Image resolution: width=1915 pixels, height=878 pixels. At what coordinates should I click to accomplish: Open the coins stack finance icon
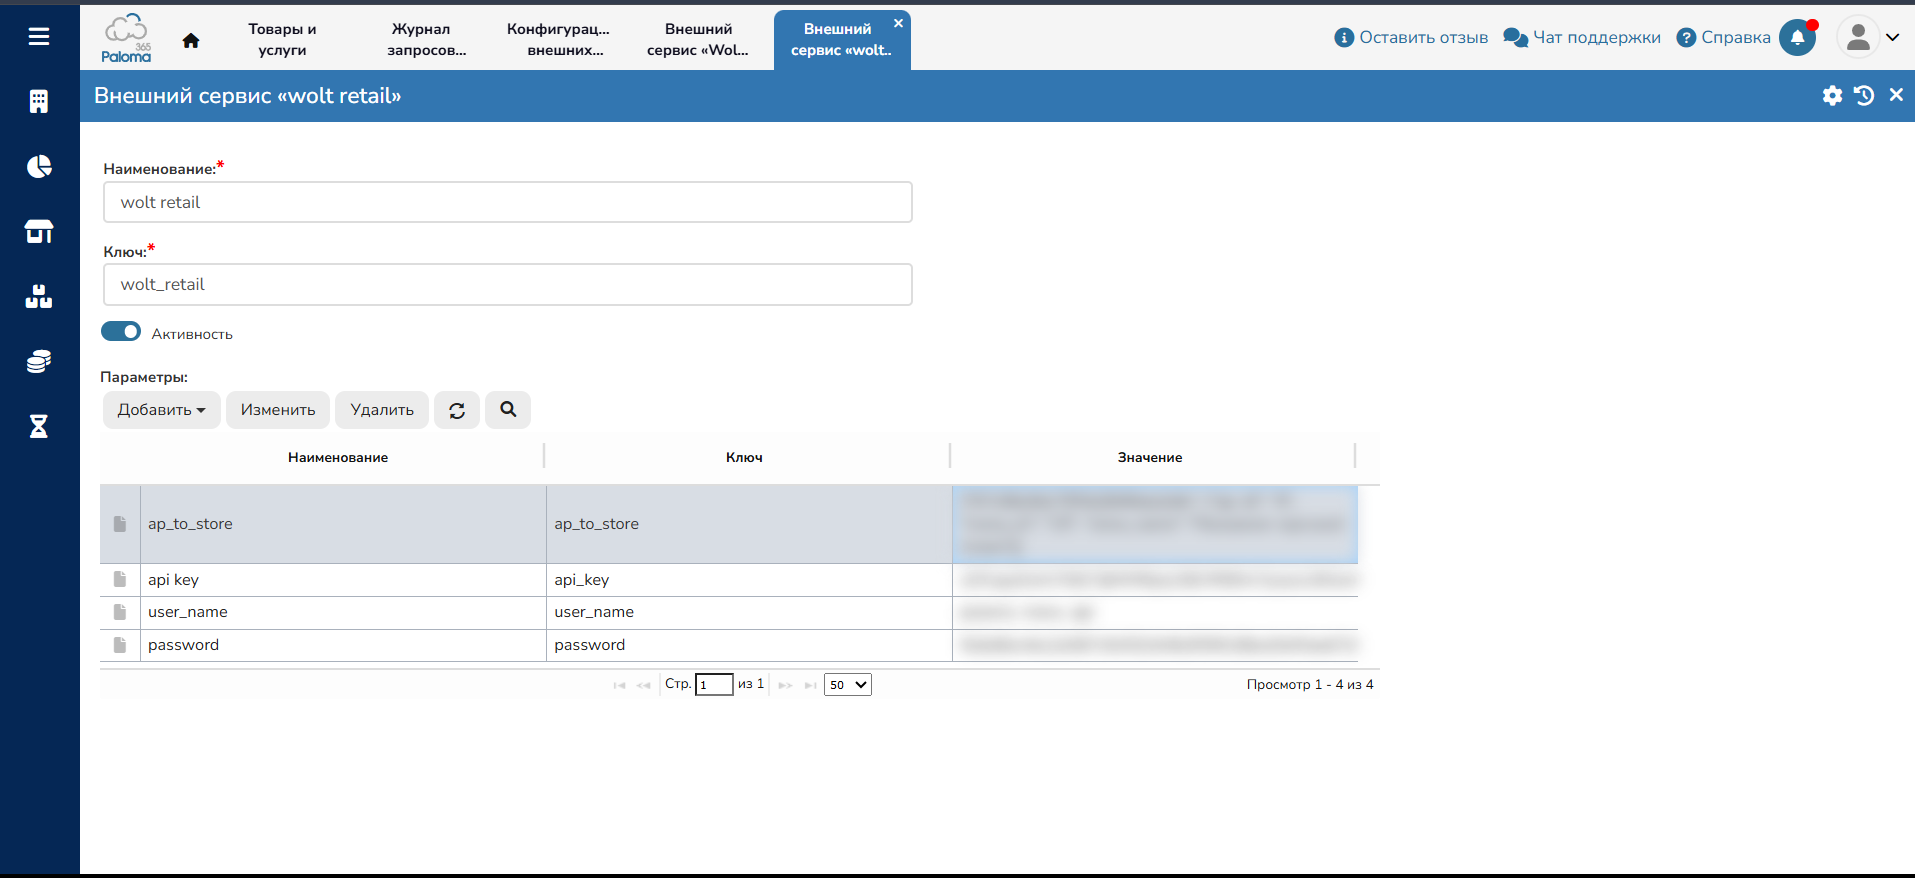[39, 362]
